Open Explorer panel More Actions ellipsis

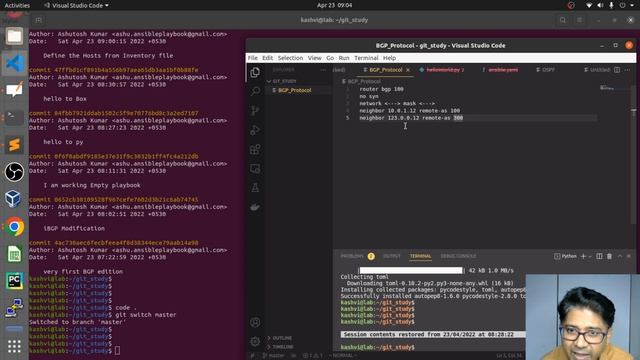(x=323, y=70)
